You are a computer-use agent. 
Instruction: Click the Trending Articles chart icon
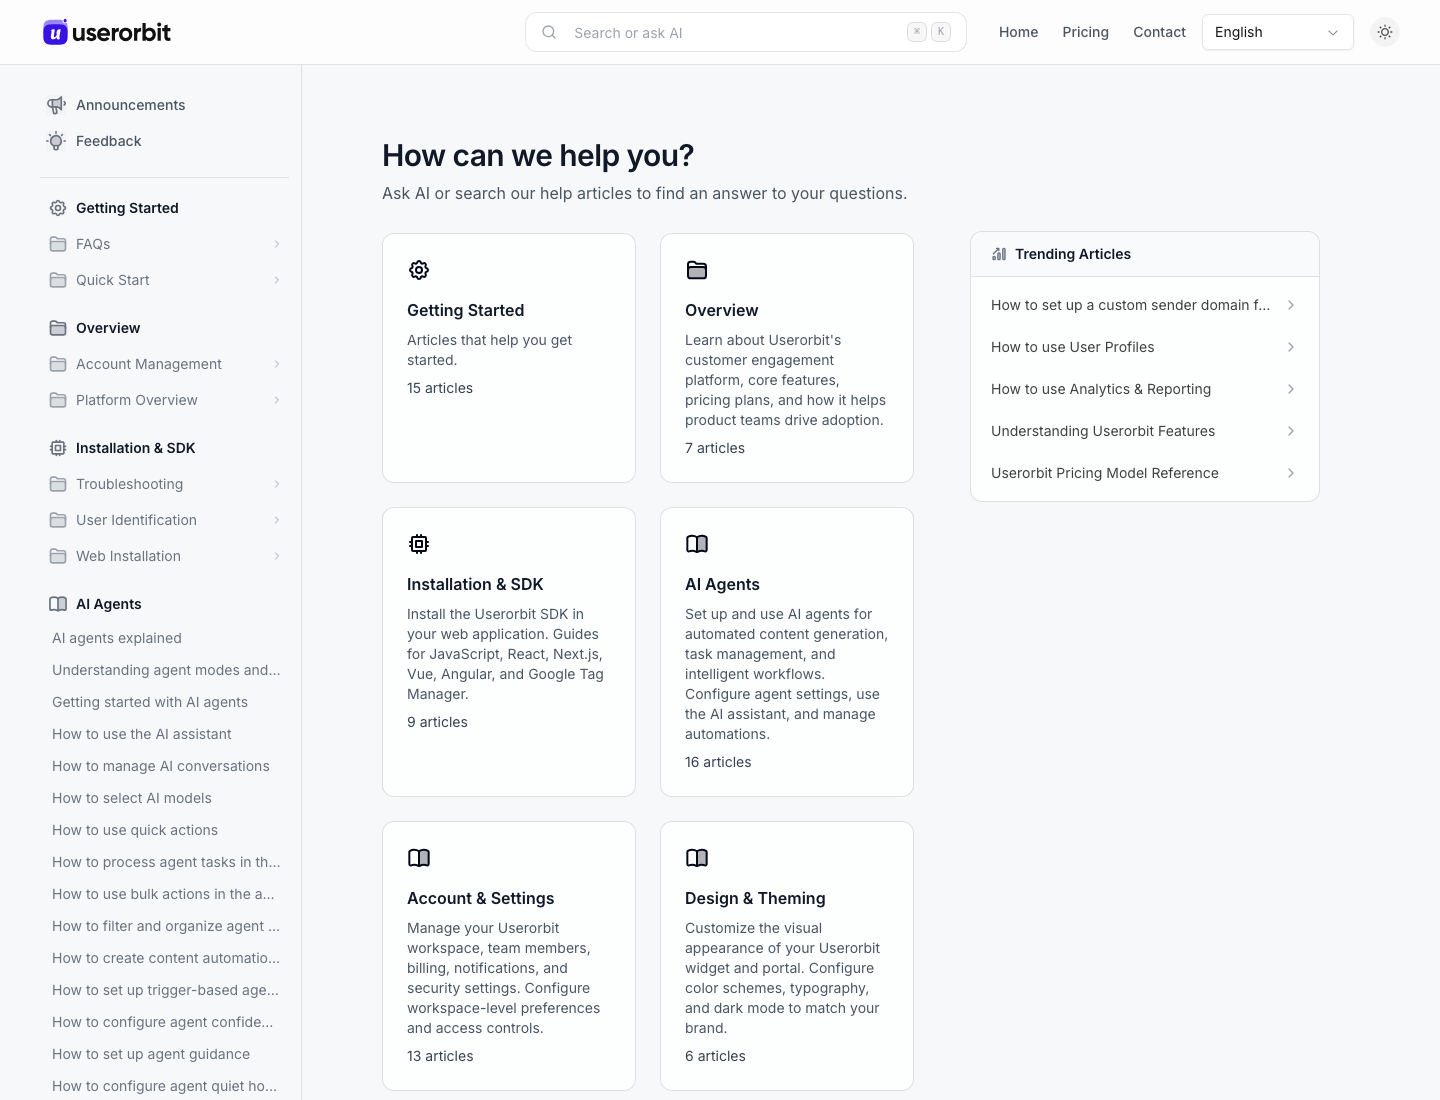(999, 254)
